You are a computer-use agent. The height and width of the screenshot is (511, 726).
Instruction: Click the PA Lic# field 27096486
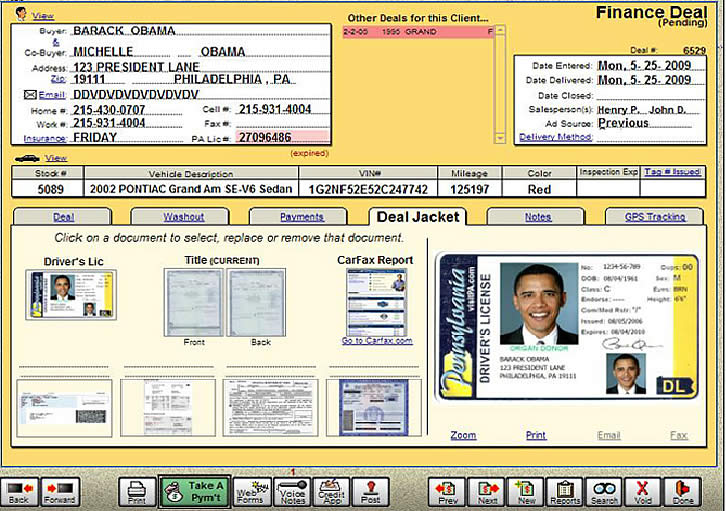[x=282, y=137]
